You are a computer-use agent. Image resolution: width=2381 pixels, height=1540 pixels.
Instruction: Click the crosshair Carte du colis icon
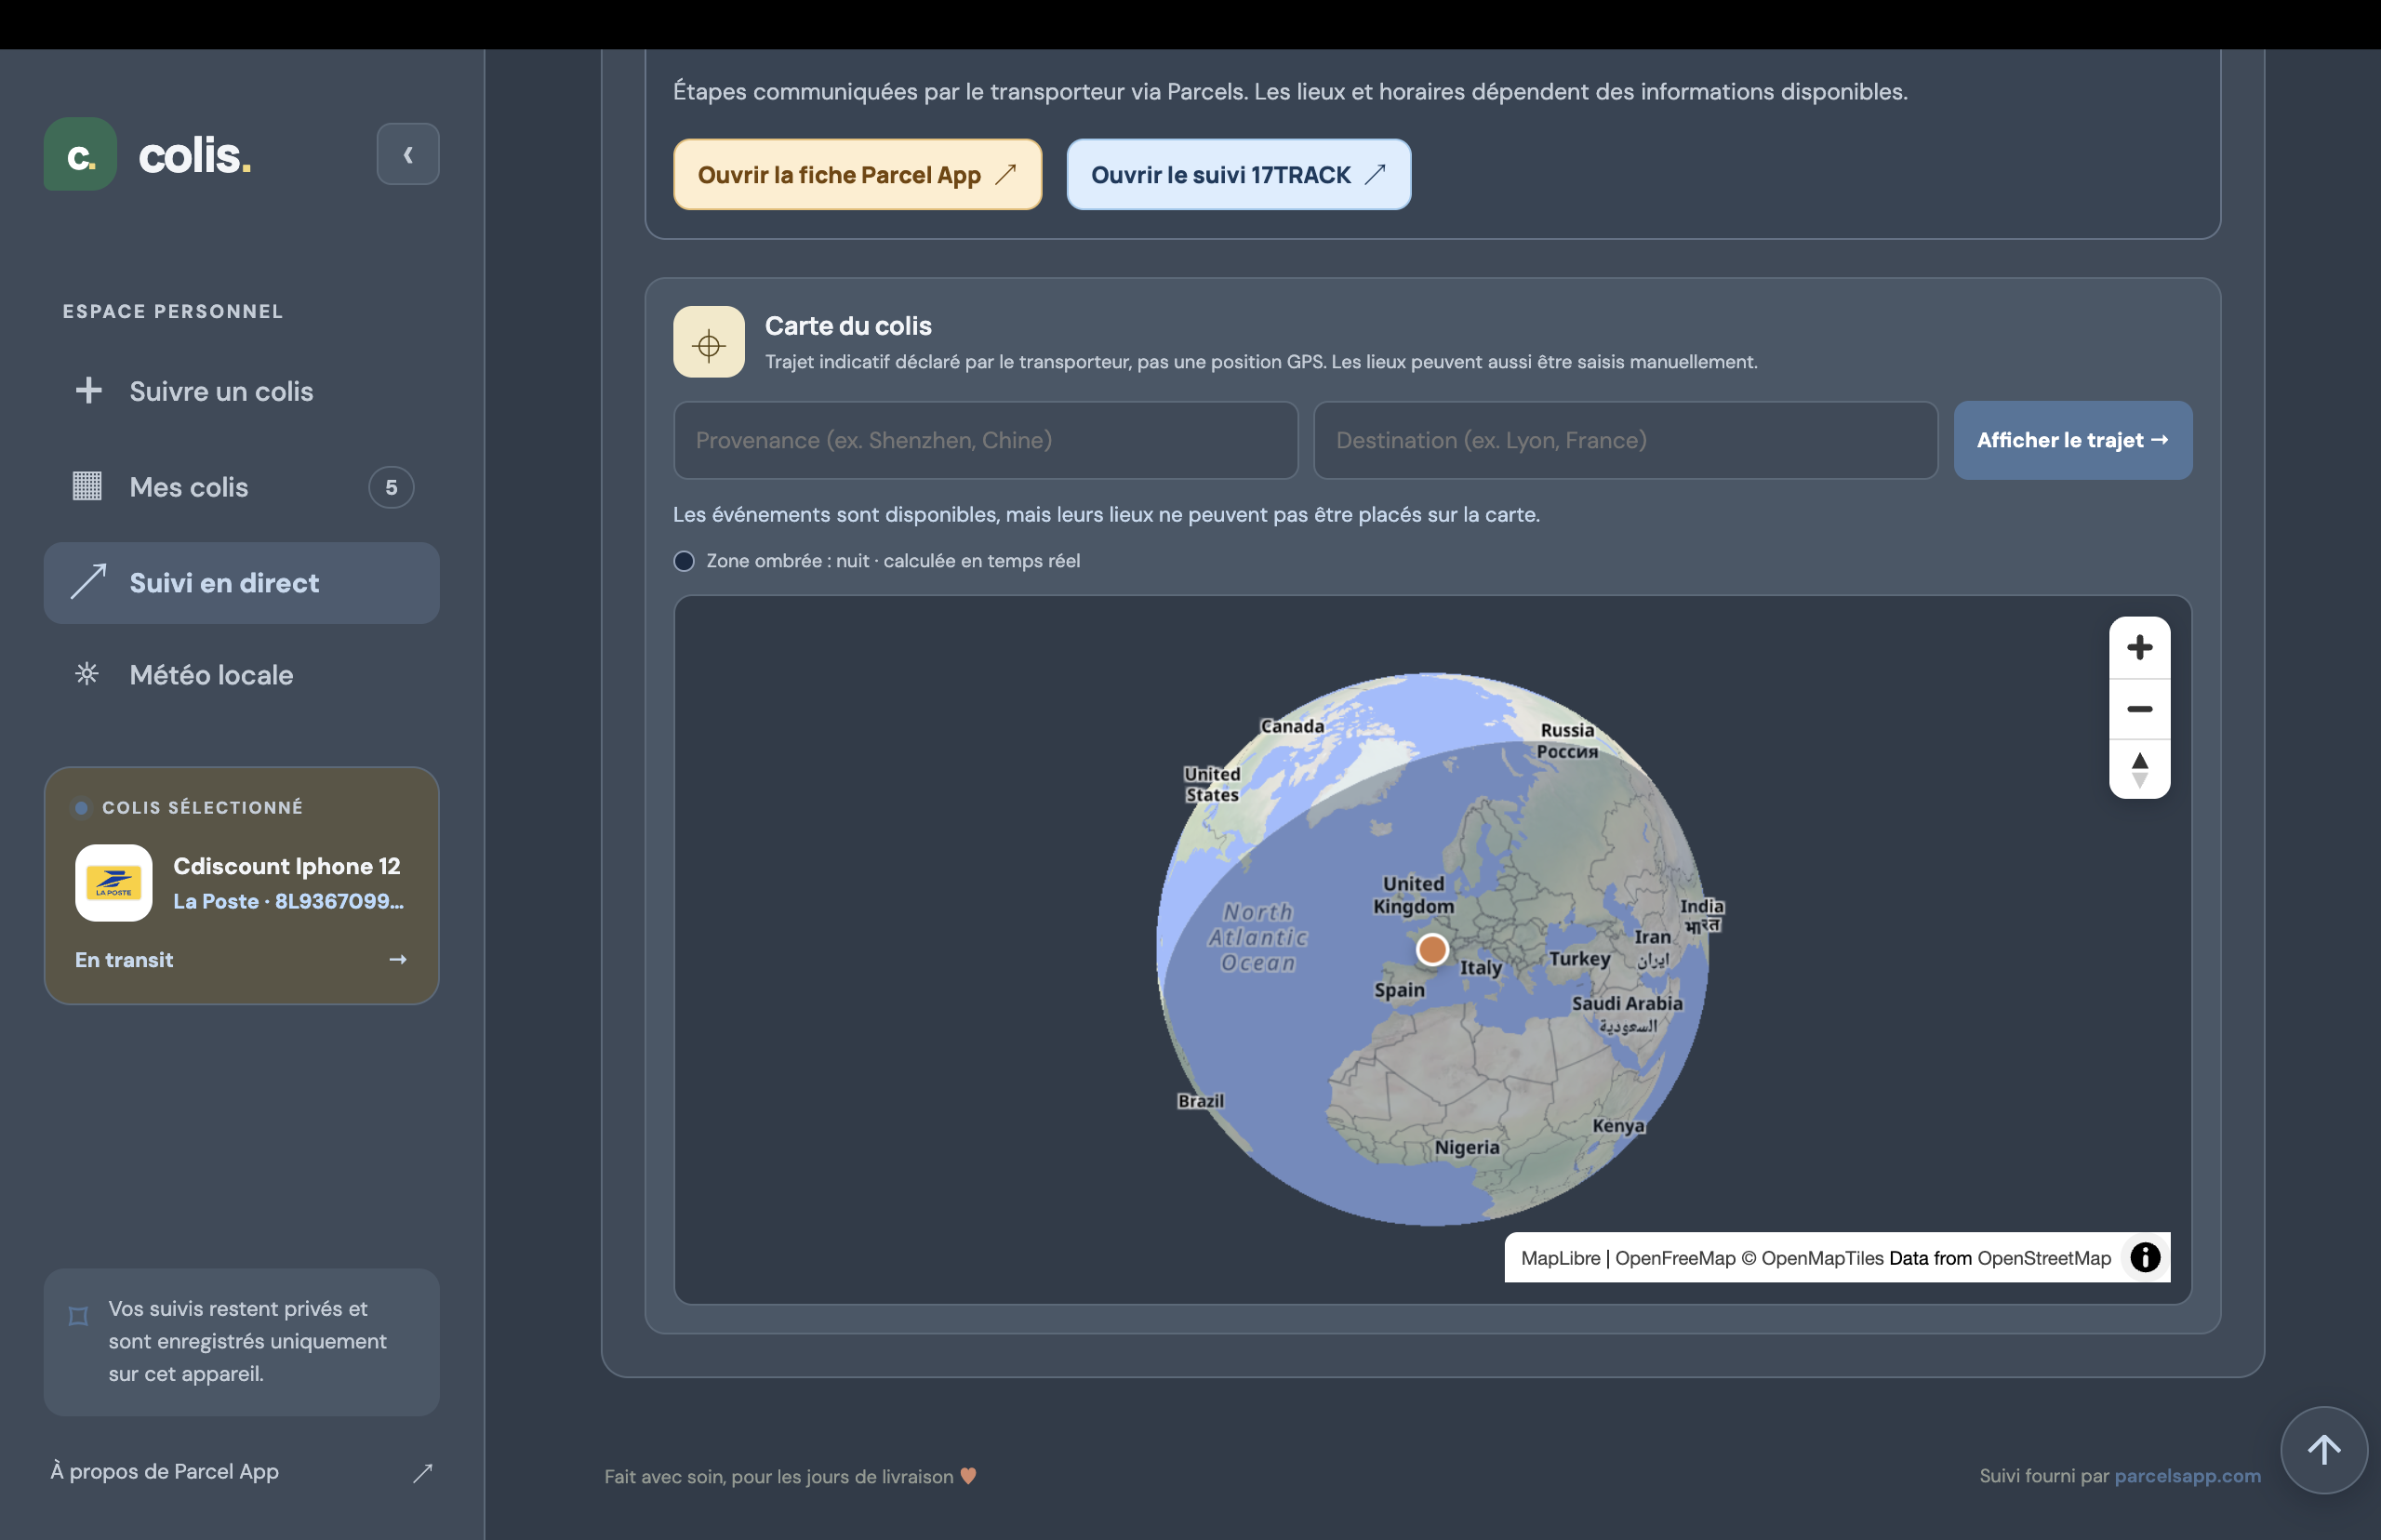tap(708, 342)
